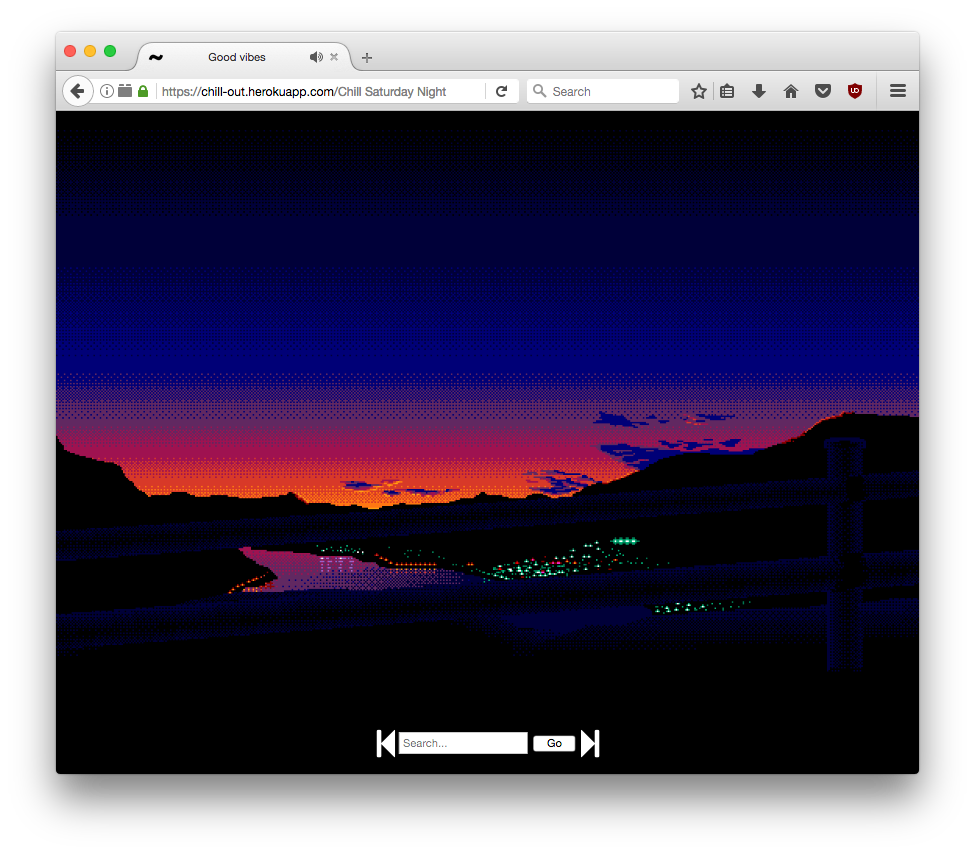Screen dimensions: 975x854
Task: Click the green padlock security icon
Action: [143, 91]
